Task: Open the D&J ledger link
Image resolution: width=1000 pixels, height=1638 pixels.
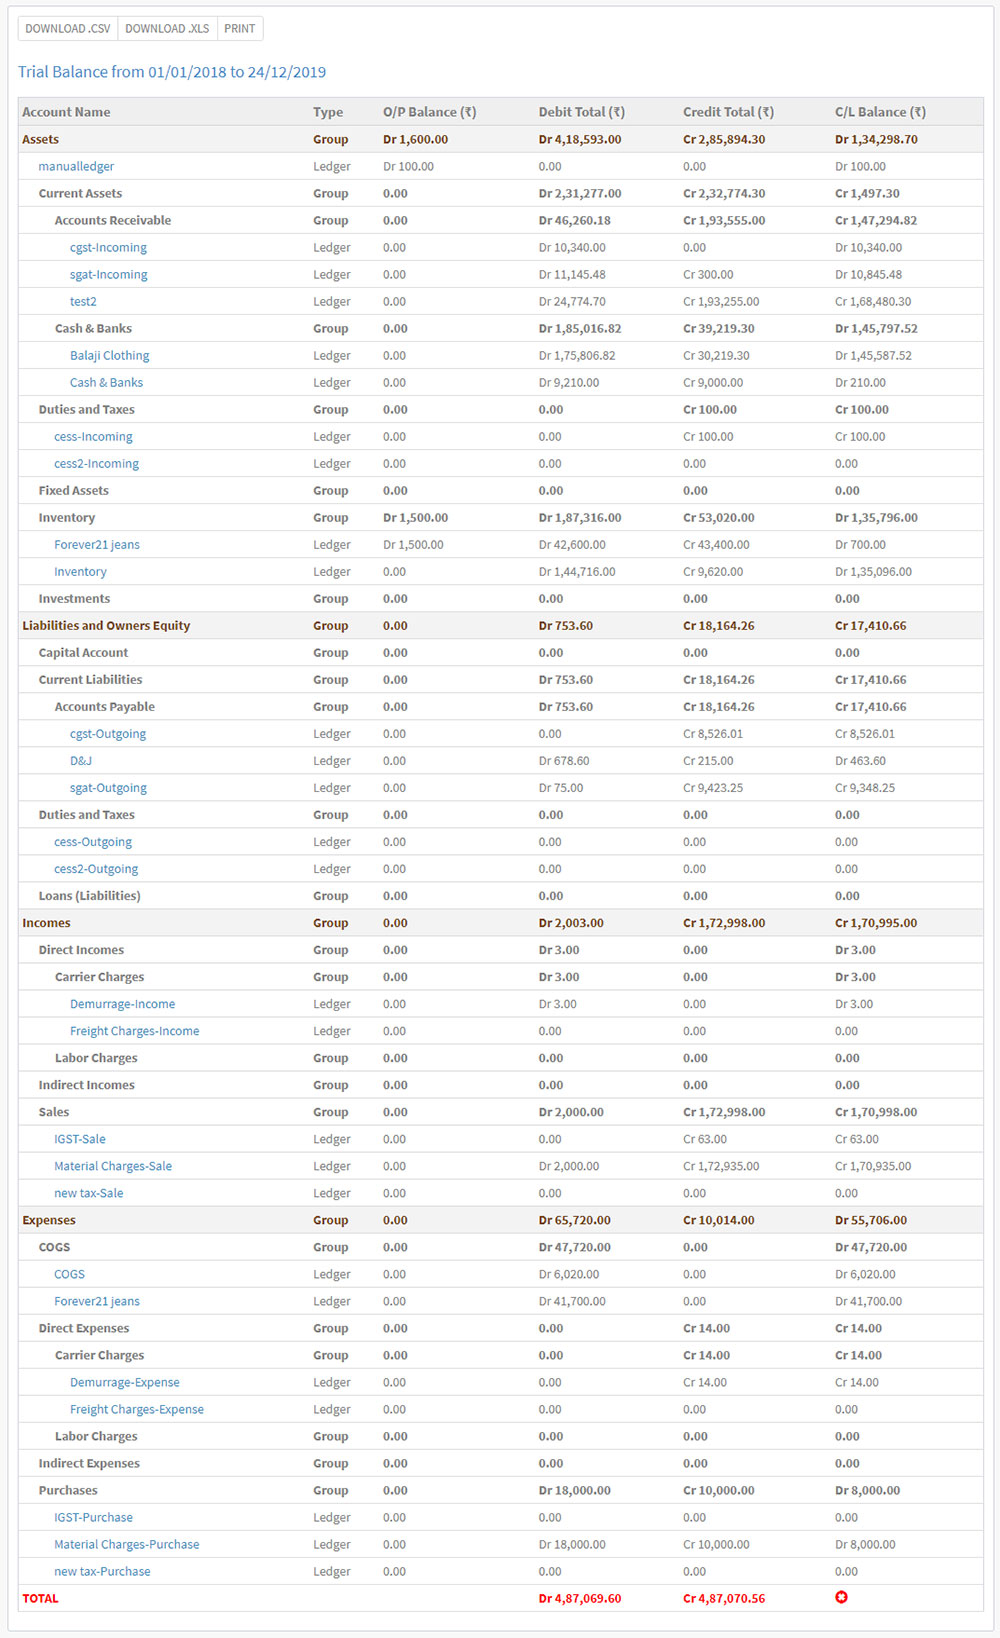Action: 81,761
